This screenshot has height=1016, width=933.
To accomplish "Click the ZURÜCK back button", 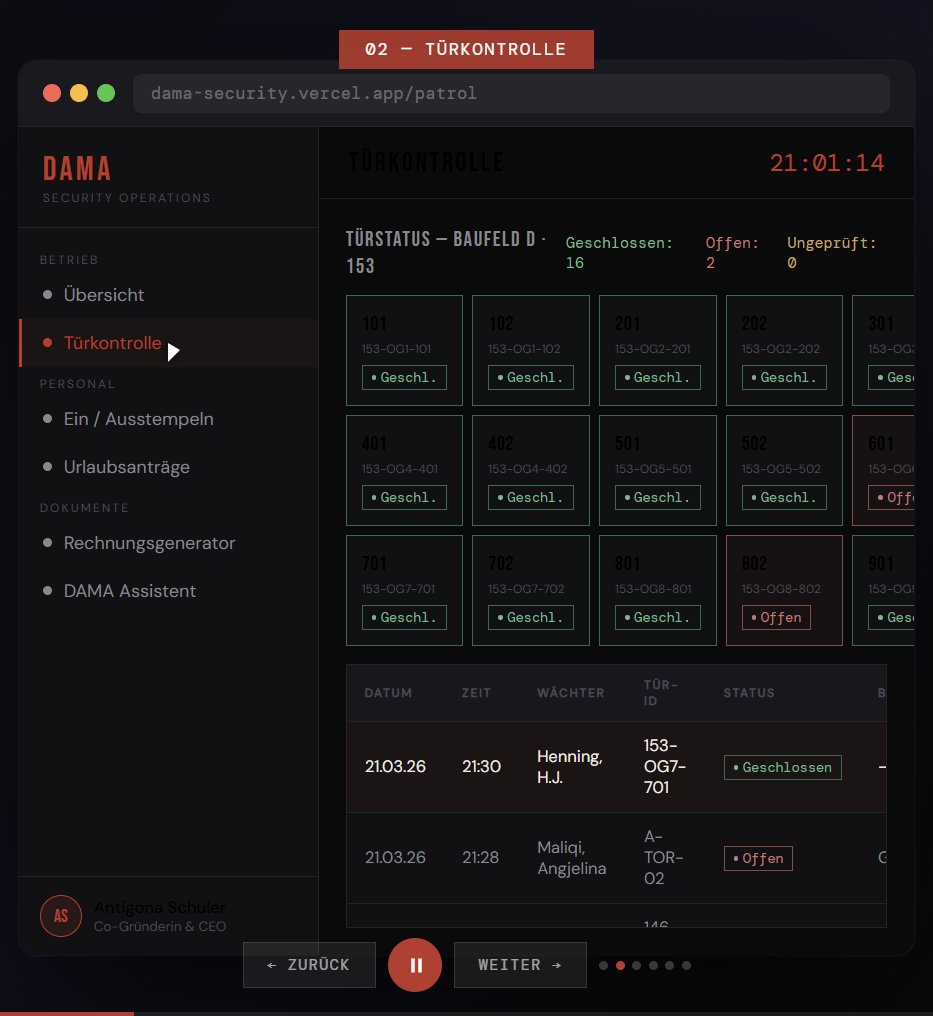I will [x=309, y=965].
